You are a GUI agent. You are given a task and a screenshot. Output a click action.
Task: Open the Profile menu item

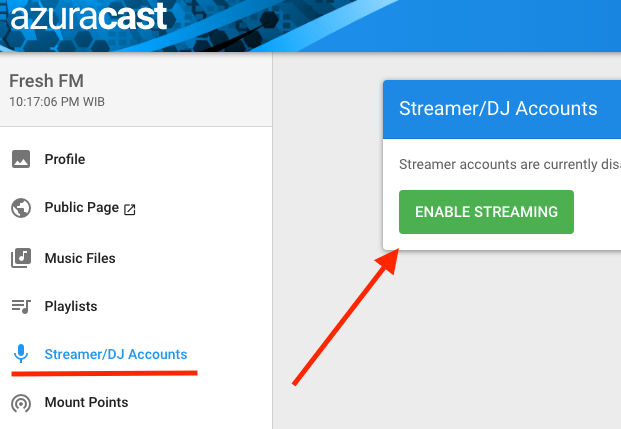click(x=65, y=159)
